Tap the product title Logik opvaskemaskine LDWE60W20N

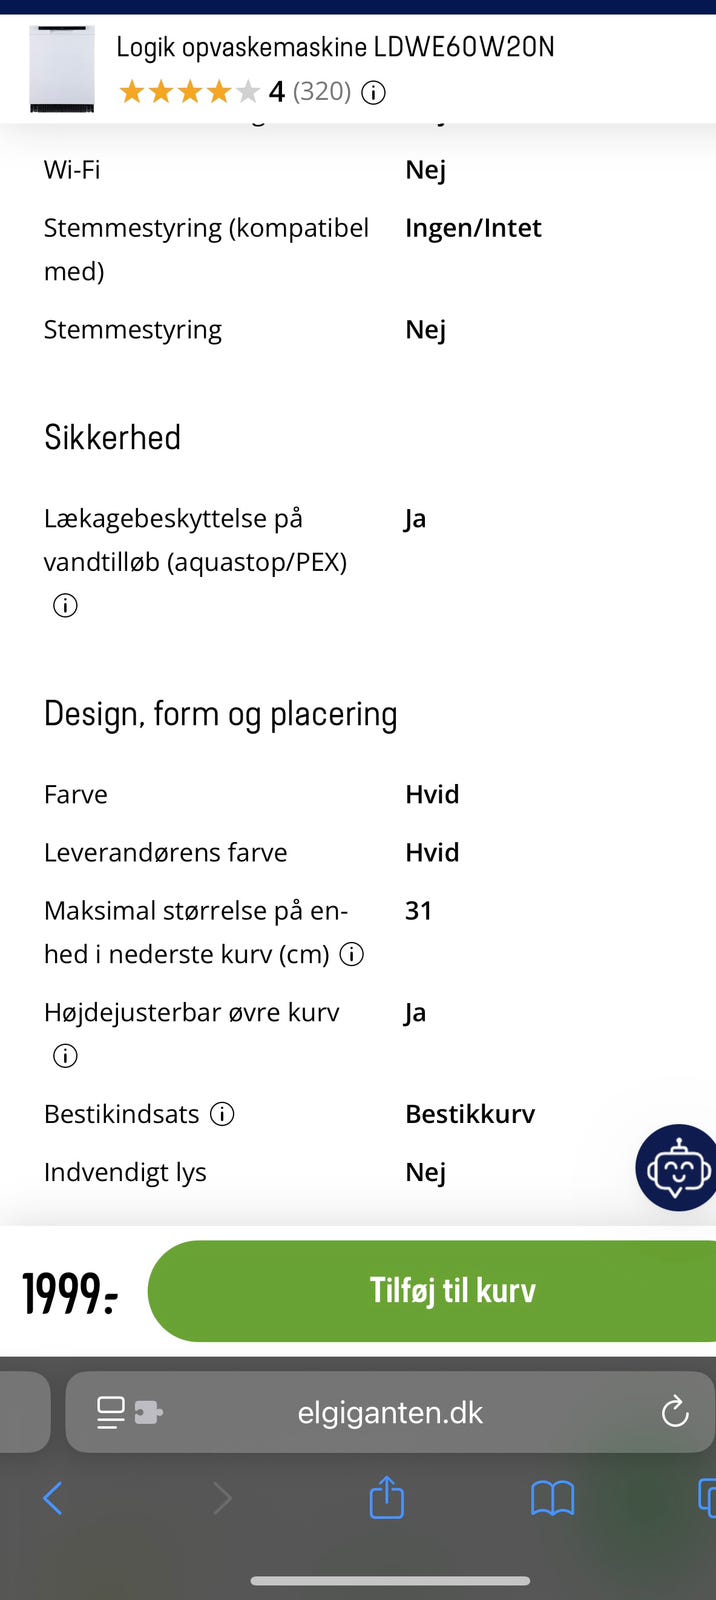(336, 46)
